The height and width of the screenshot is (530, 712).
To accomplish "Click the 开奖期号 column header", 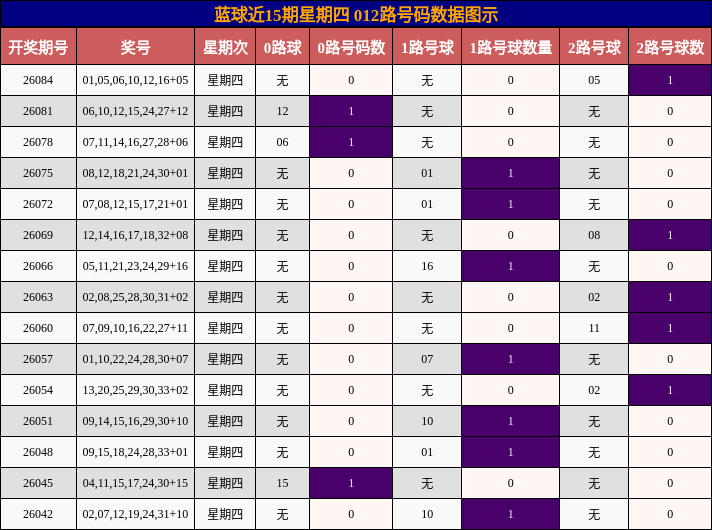I will [39, 47].
